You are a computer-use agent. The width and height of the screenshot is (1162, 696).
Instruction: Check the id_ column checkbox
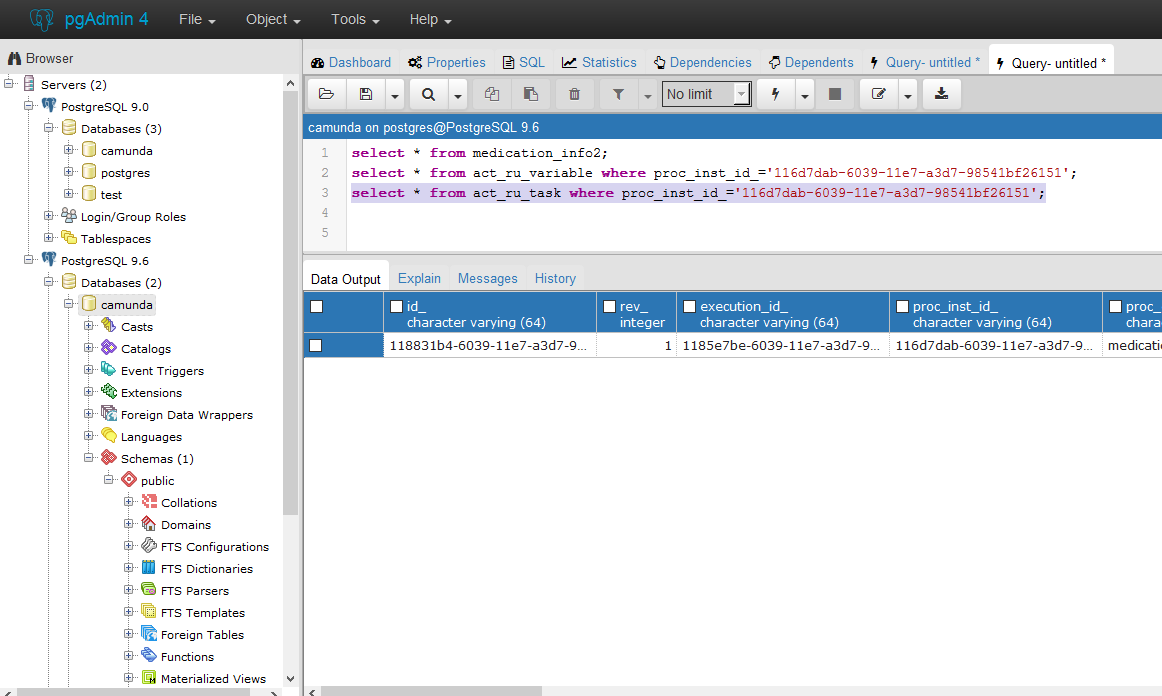(396, 306)
